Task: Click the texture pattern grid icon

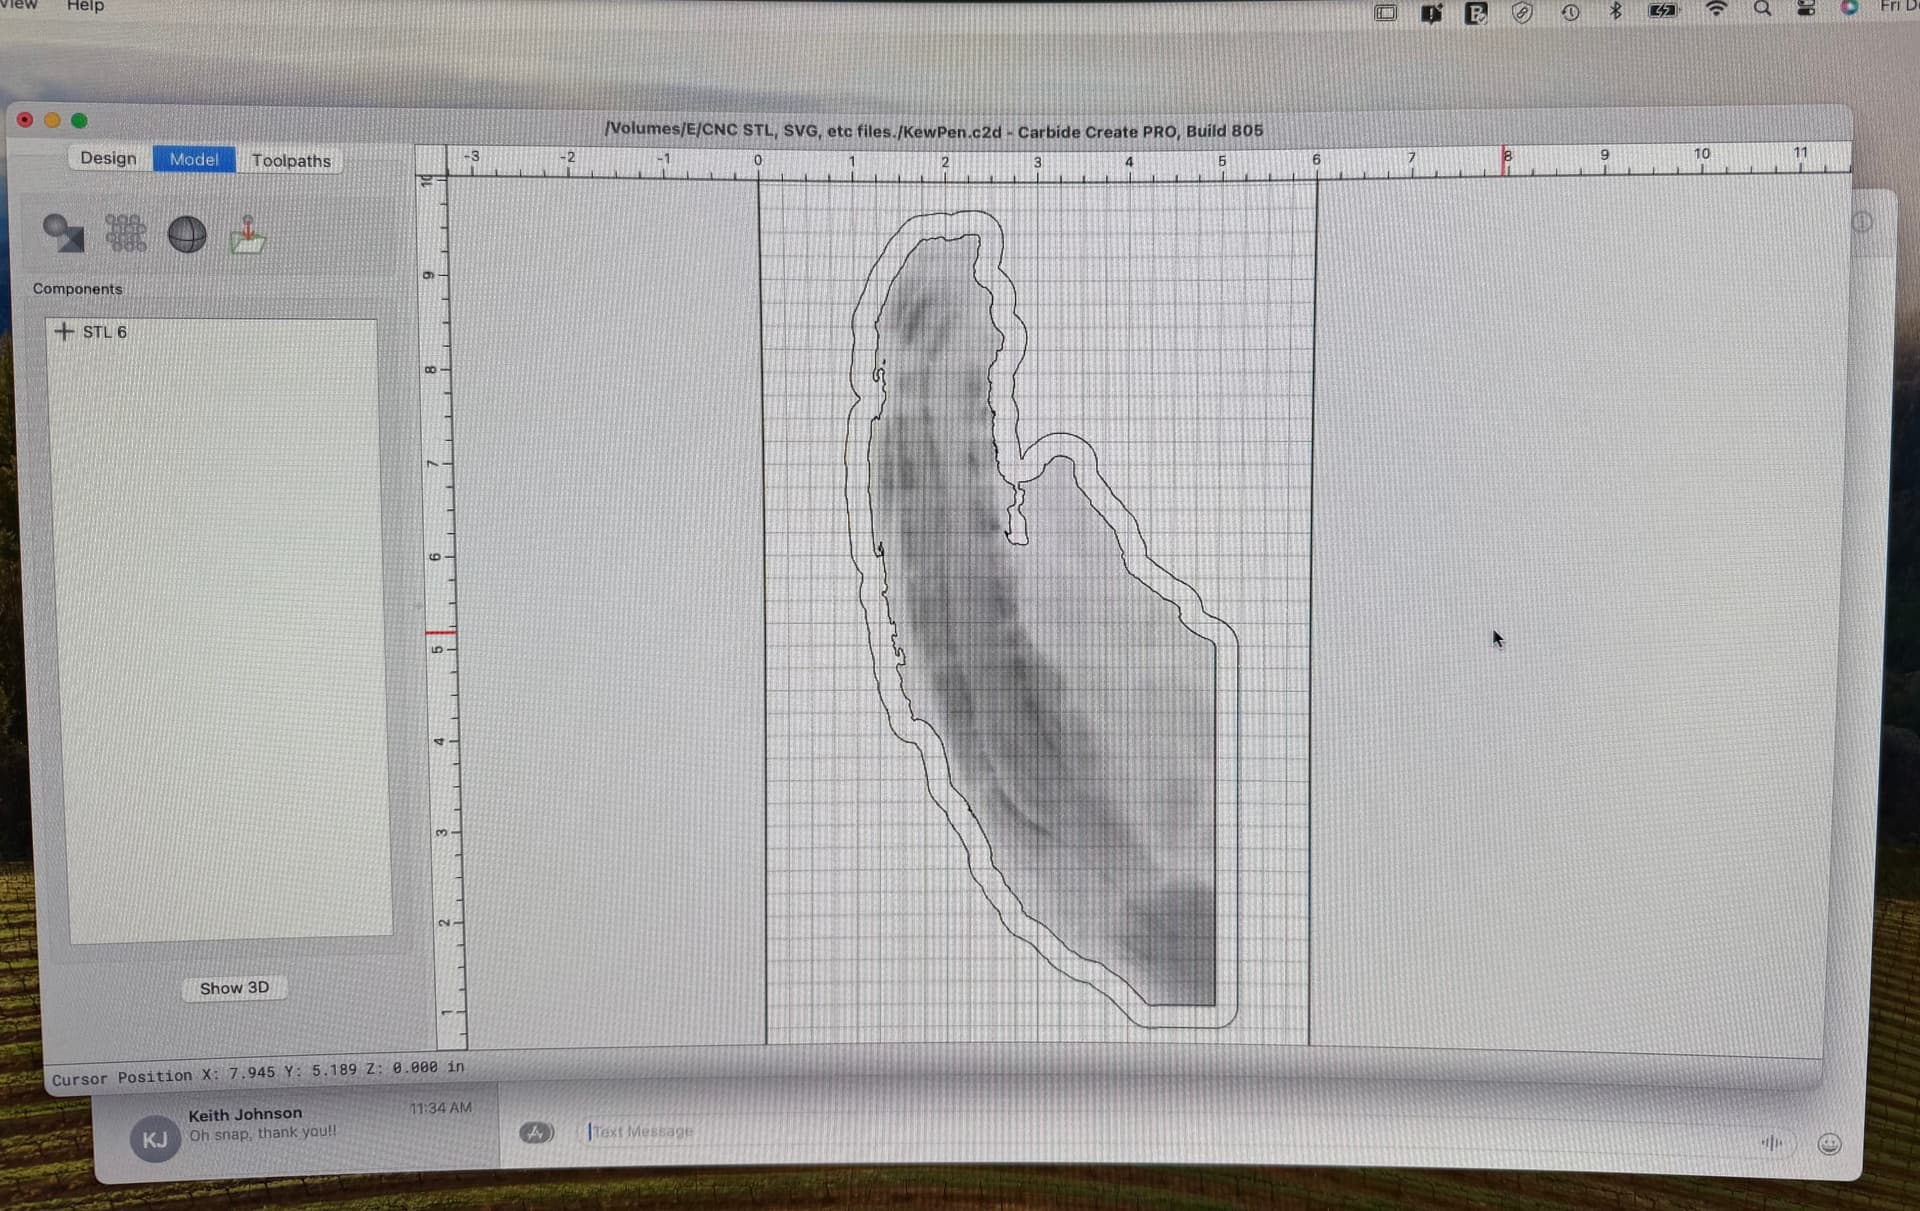Action: 126,233
